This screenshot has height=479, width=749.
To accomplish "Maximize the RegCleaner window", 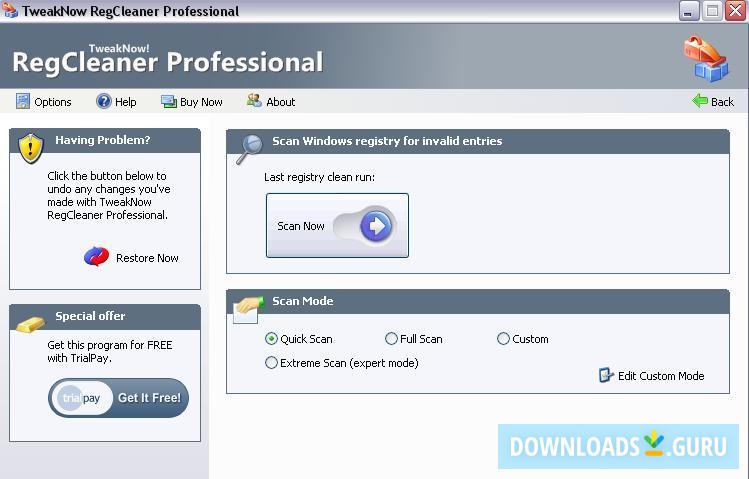I will [712, 11].
